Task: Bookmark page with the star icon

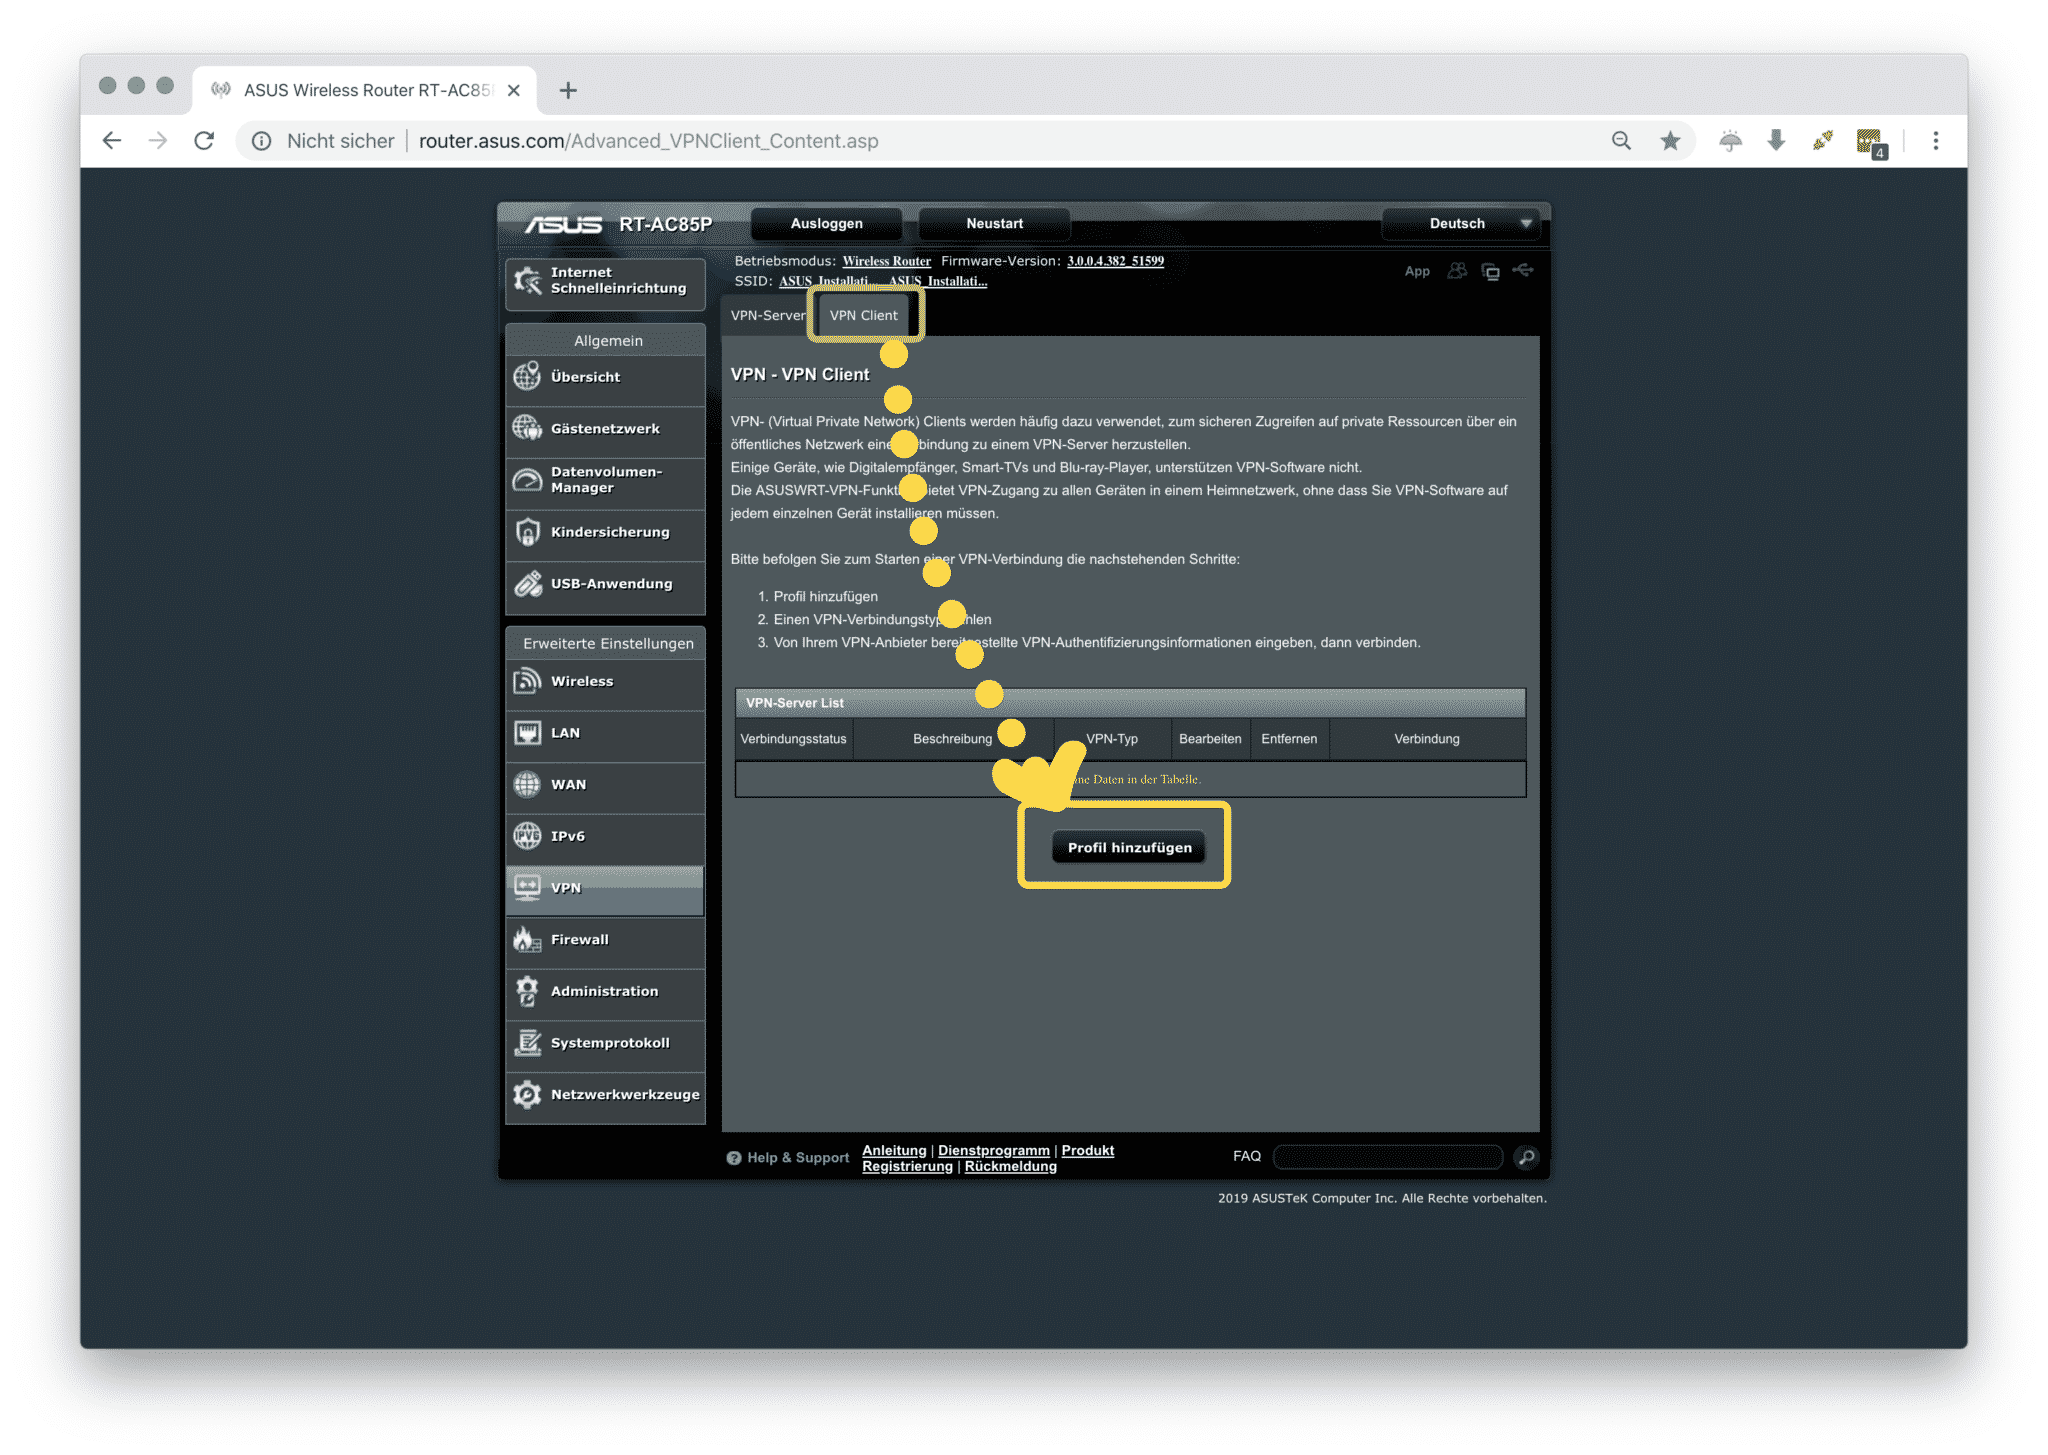Action: pos(1670,141)
